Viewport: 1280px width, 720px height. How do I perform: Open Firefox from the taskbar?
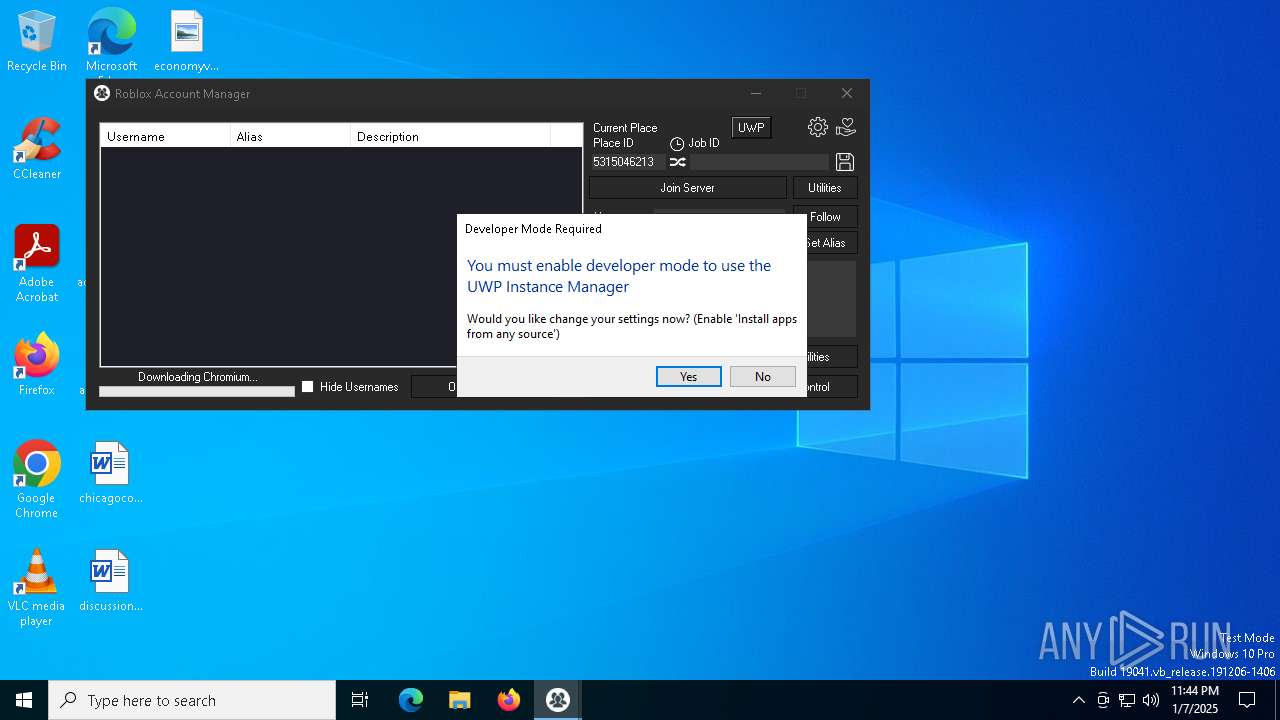[509, 700]
